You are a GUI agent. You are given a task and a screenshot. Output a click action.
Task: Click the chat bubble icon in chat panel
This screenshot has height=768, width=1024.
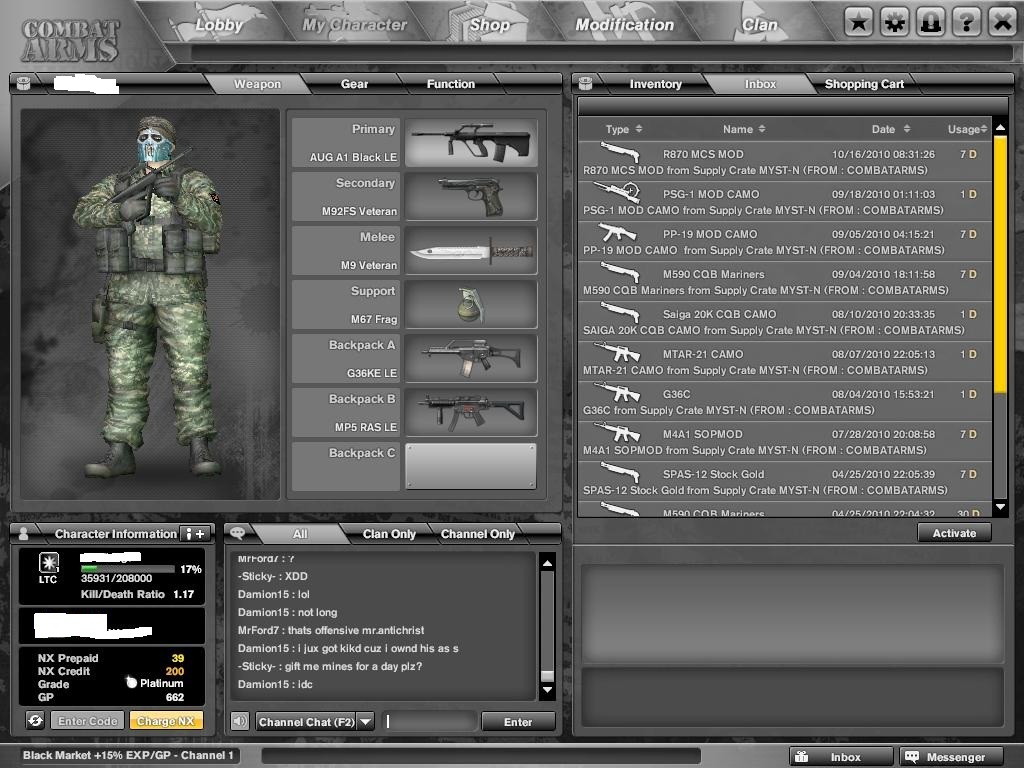pyautogui.click(x=237, y=533)
